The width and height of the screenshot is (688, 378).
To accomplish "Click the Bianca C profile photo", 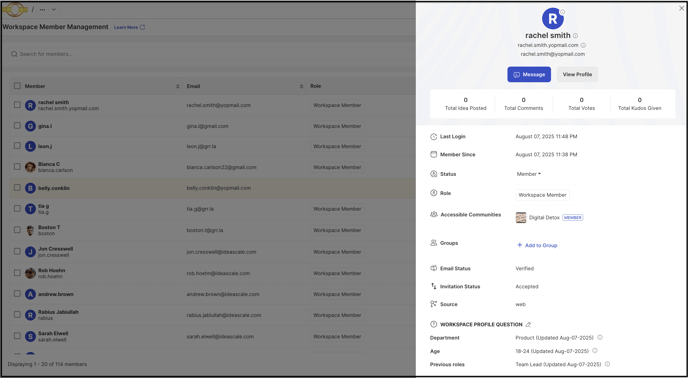I will tap(30, 167).
